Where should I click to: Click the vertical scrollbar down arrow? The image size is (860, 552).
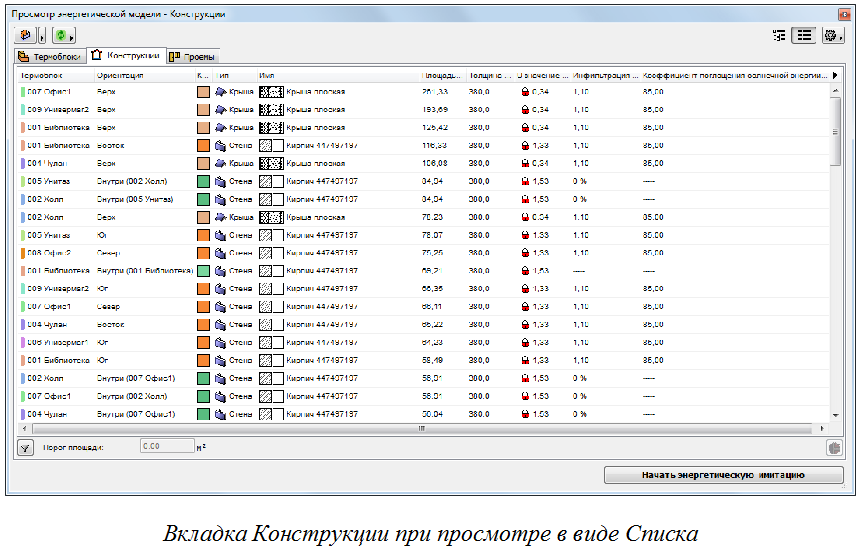point(835,415)
